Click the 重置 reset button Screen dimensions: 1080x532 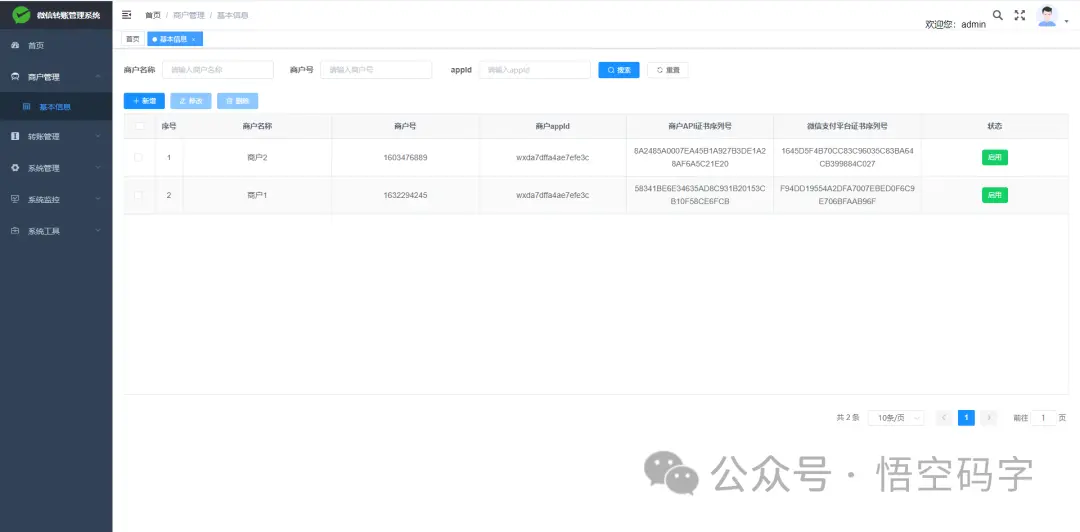667,70
